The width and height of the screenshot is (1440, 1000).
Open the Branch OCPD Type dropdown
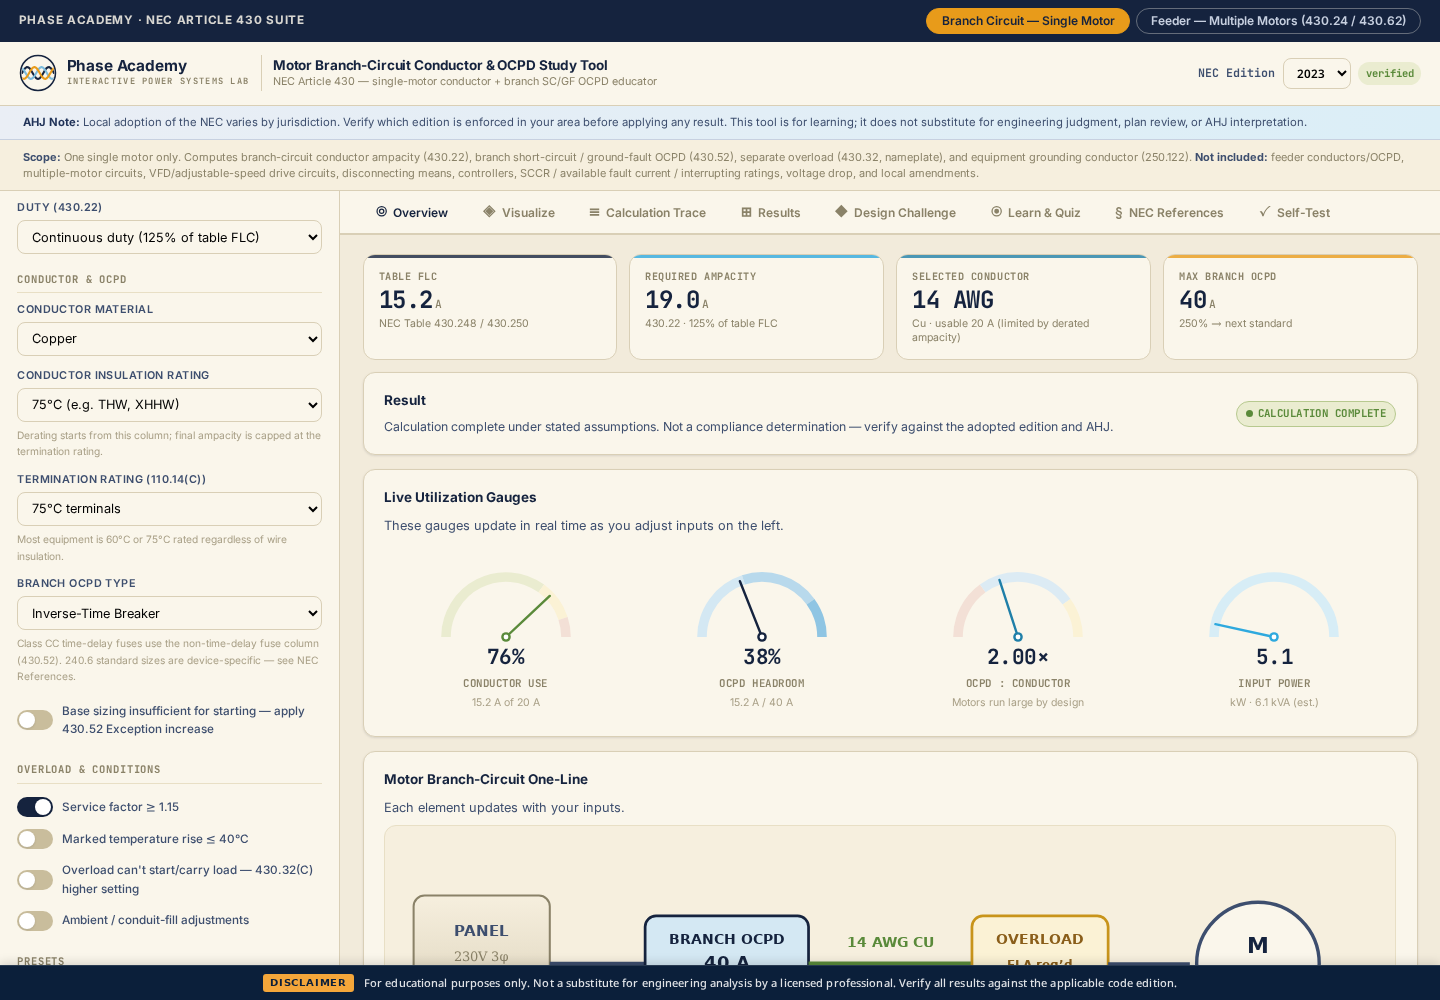point(169,613)
